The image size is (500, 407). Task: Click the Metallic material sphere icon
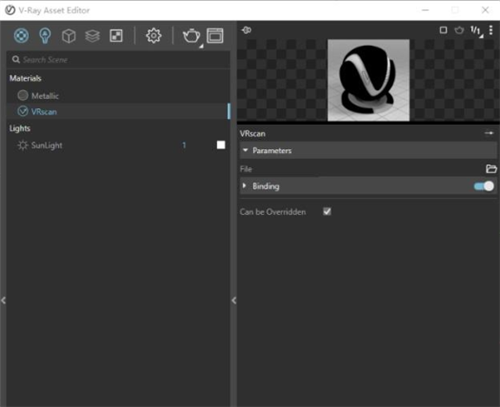tap(23, 95)
